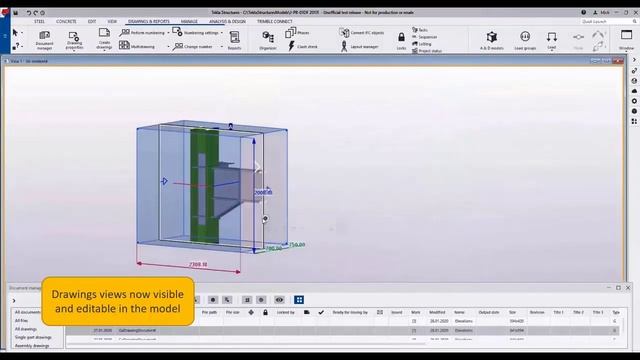Click the Save icon in title bar

[16, 13]
